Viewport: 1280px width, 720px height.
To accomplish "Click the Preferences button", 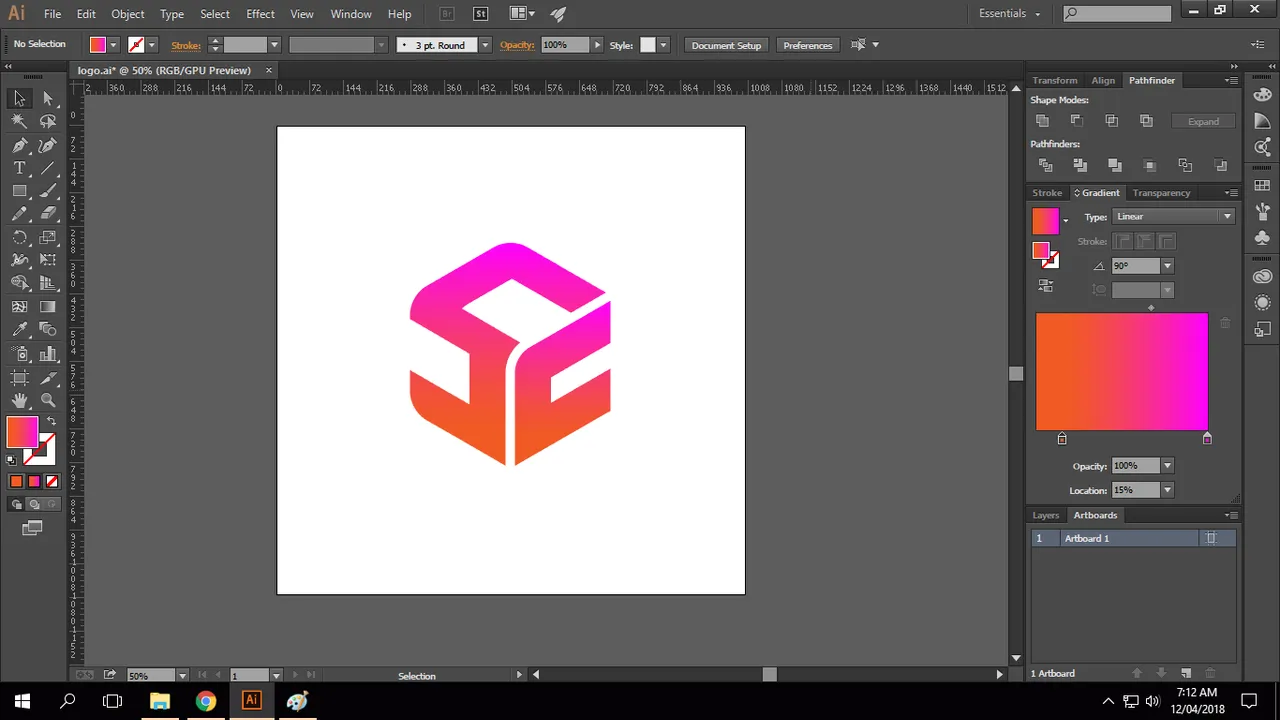I will (x=808, y=45).
